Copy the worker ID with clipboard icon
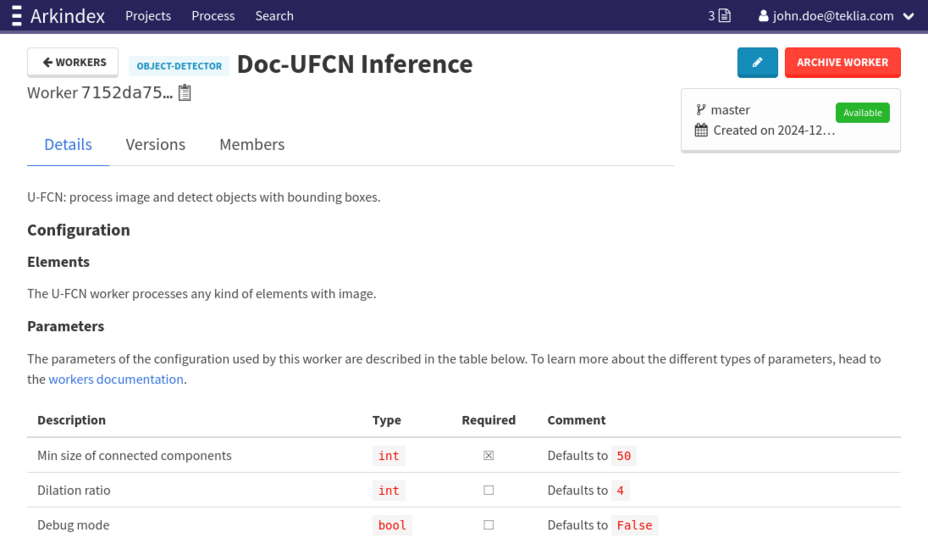The width and height of the screenshot is (928, 538). point(185,93)
